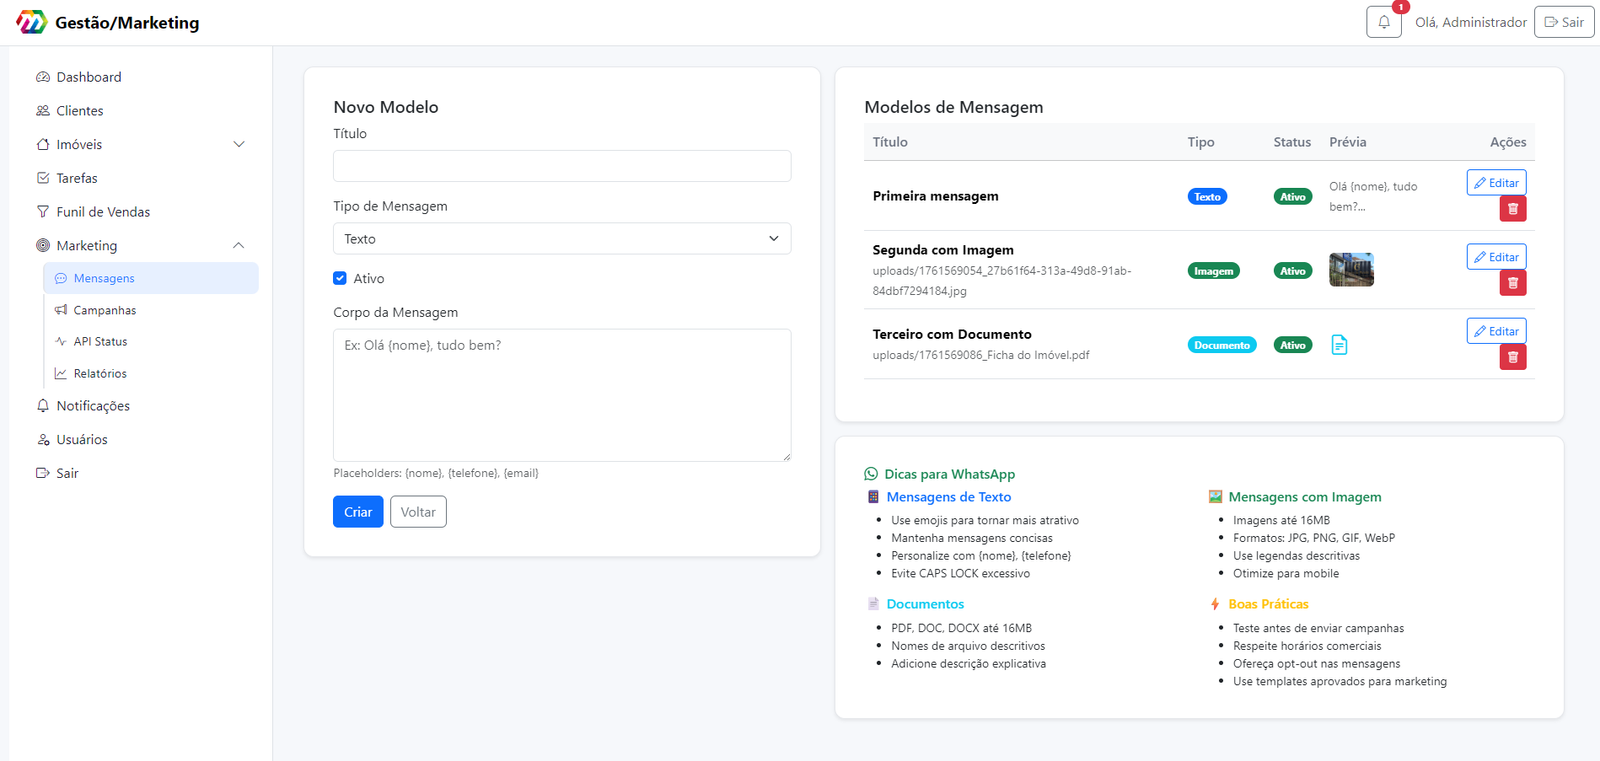Click the Gestão/Marketing logo icon
Image resolution: width=1600 pixels, height=761 pixels.
pyautogui.click(x=31, y=22)
